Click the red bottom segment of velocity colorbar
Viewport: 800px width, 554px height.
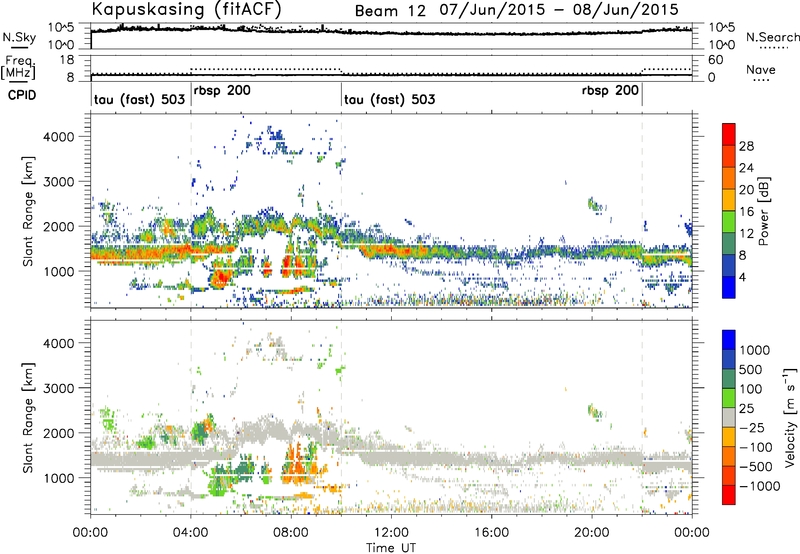[729, 495]
